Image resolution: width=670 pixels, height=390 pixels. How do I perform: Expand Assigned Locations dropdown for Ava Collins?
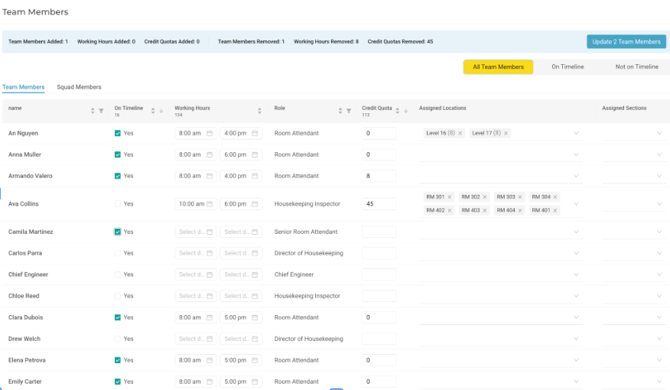click(x=576, y=204)
